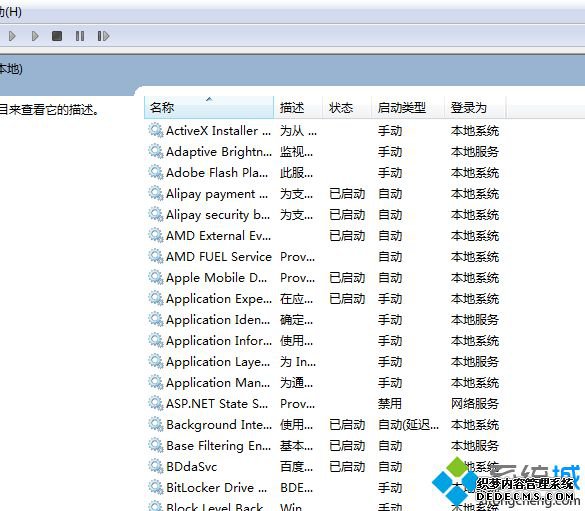The width and height of the screenshot is (585, 511).
Task: Select the ASP.NET State Service name
Action: 217,404
